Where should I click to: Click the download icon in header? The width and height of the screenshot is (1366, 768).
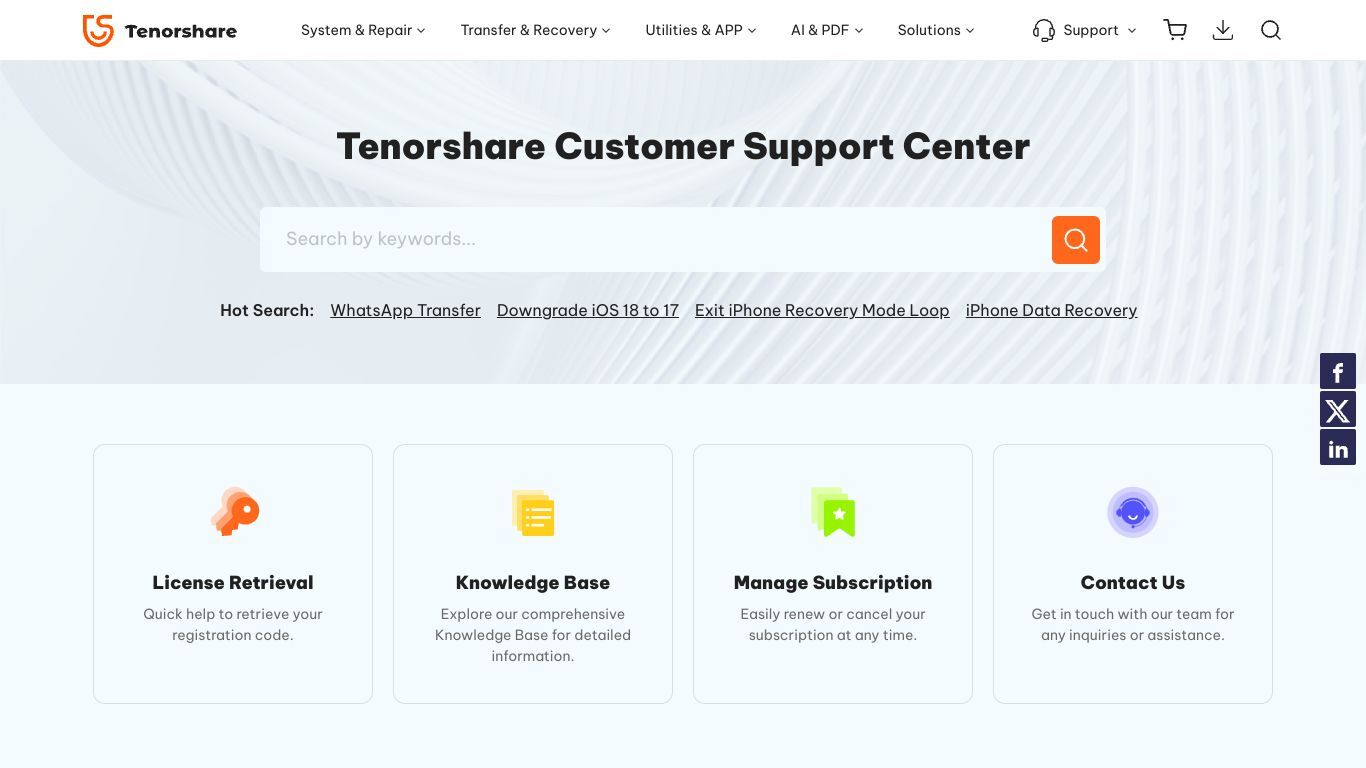[x=1222, y=30]
